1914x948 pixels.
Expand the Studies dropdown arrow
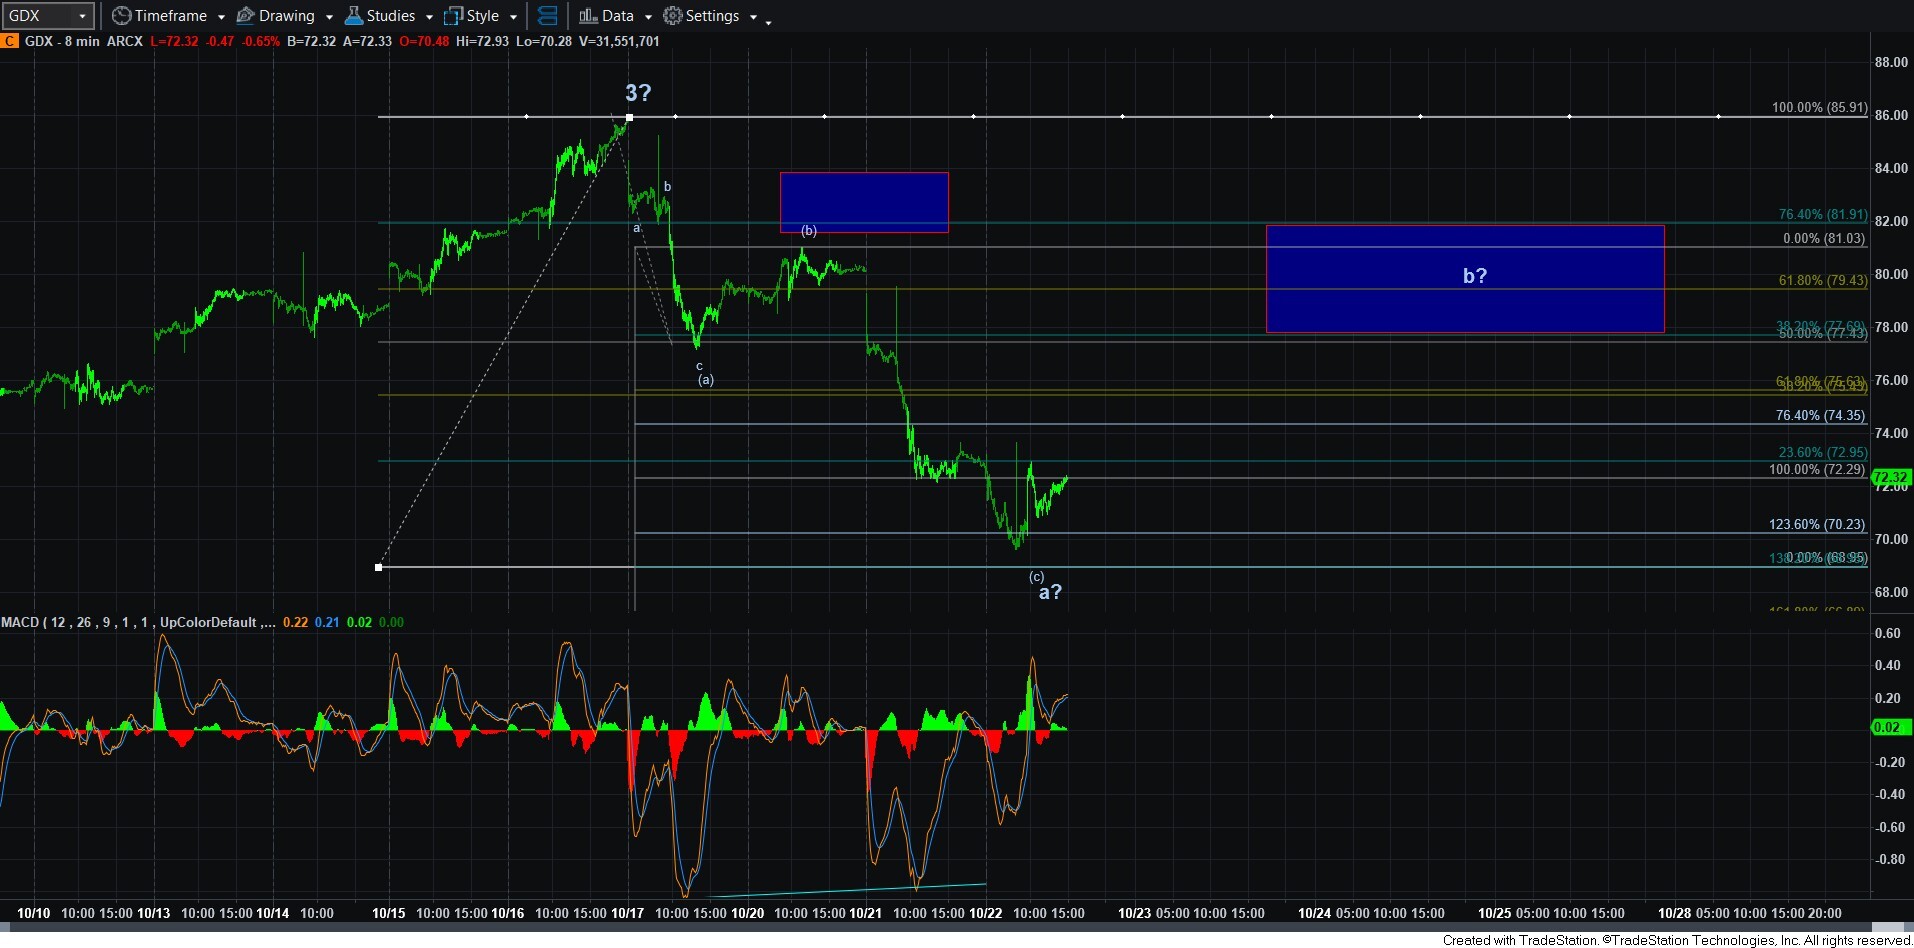coord(429,17)
